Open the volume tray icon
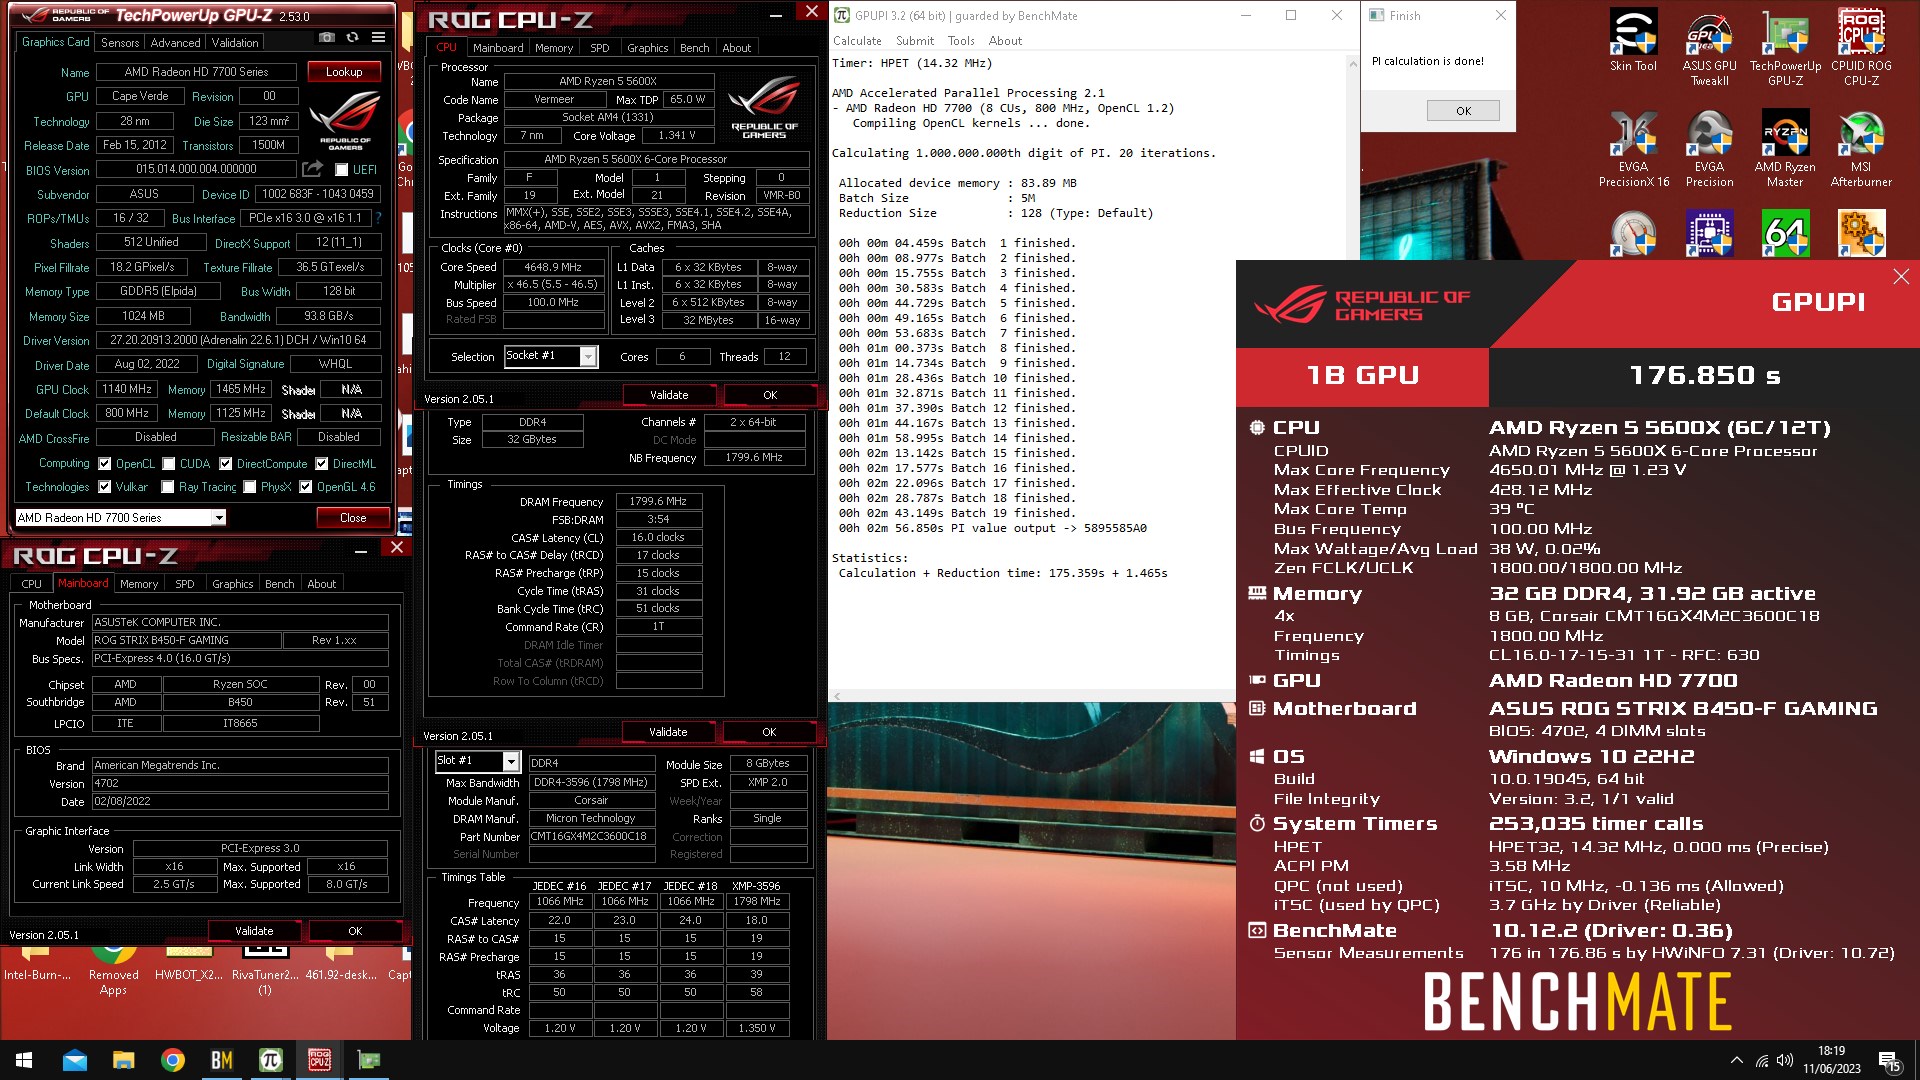The width and height of the screenshot is (1920, 1080). tap(1785, 1060)
